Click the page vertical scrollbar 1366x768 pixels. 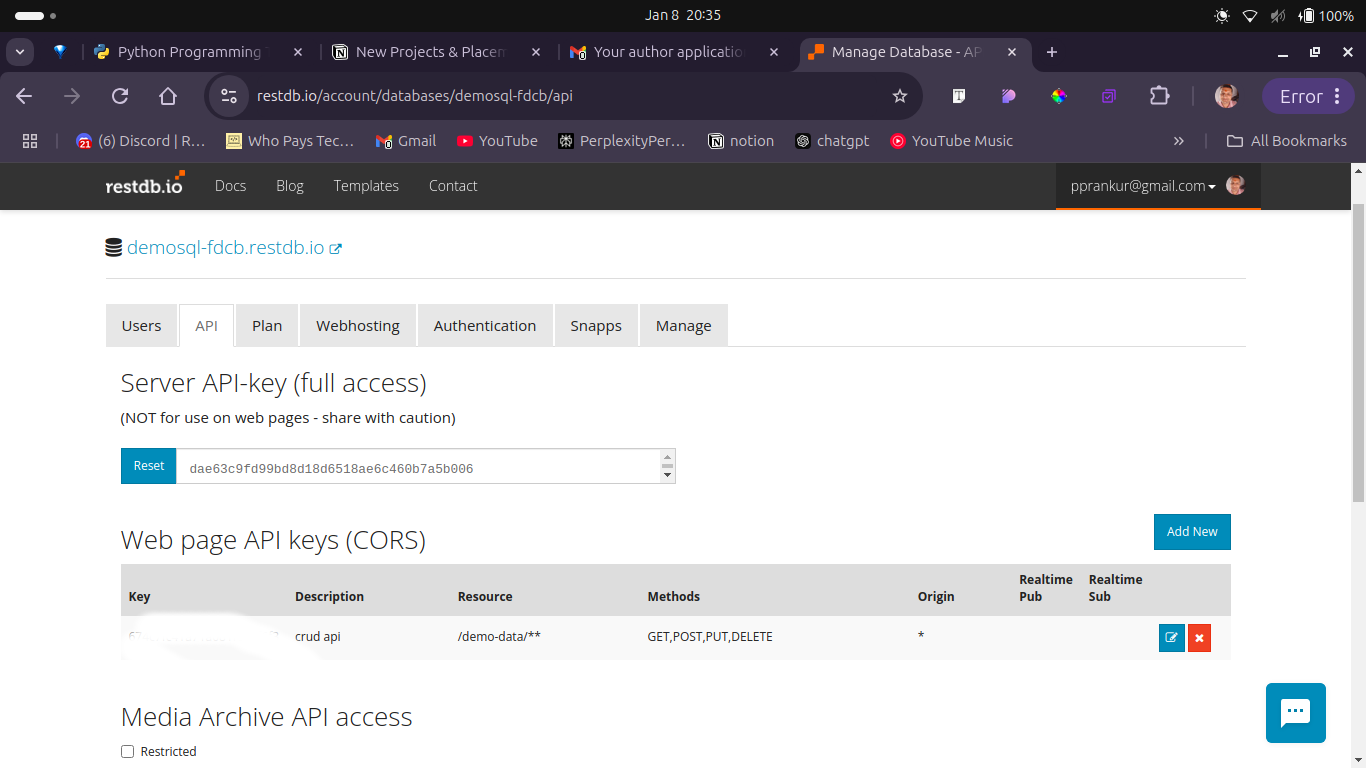pos(1358,352)
